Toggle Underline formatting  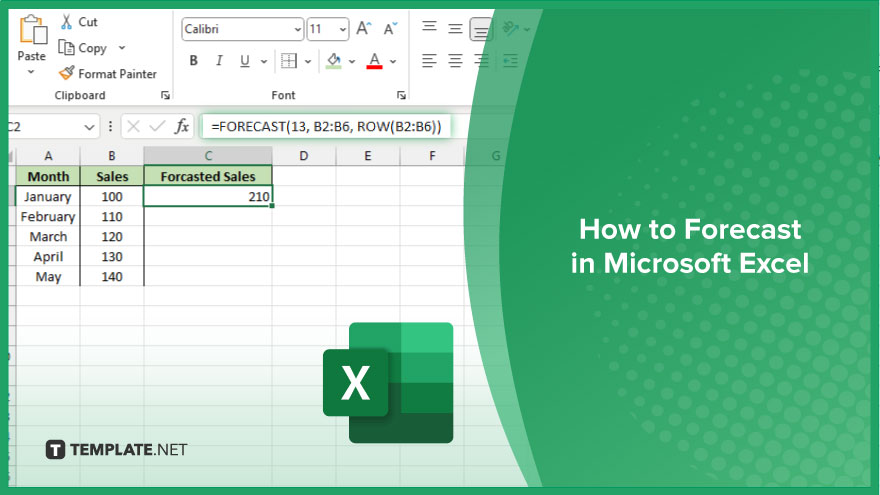245,61
